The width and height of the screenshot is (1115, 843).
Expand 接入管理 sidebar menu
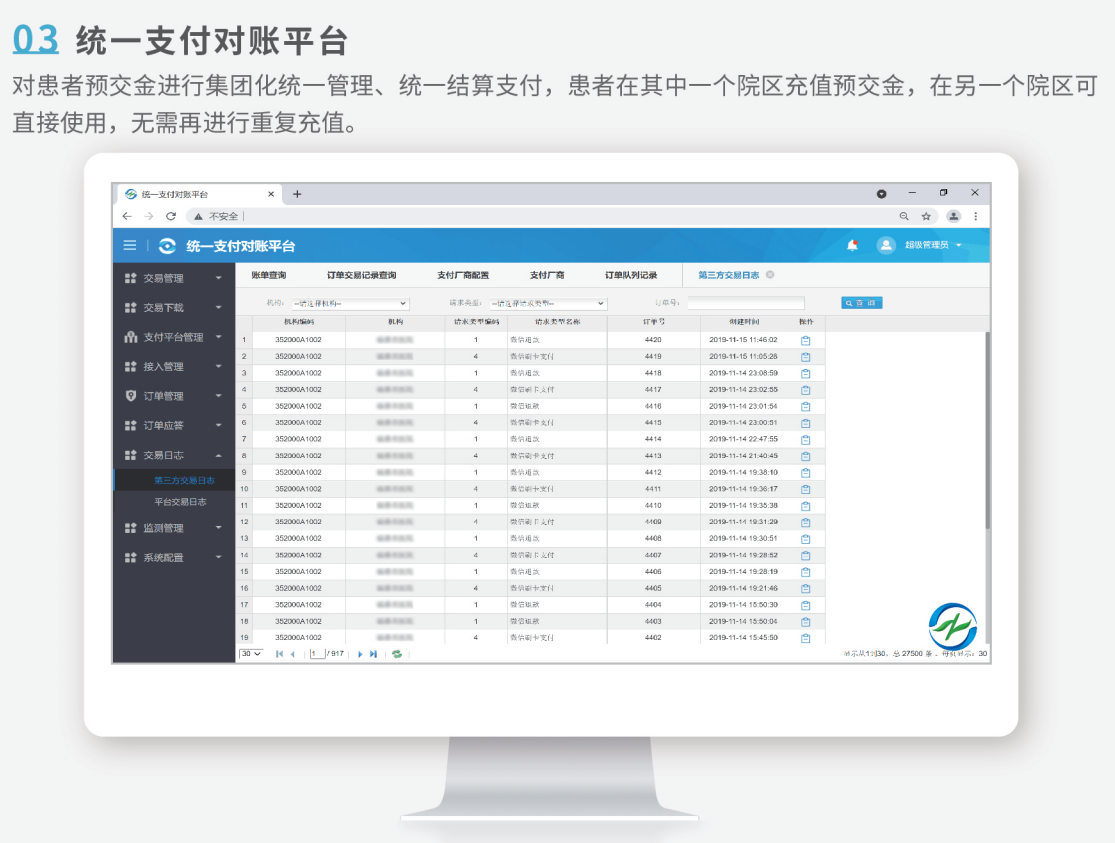pyautogui.click(x=174, y=366)
